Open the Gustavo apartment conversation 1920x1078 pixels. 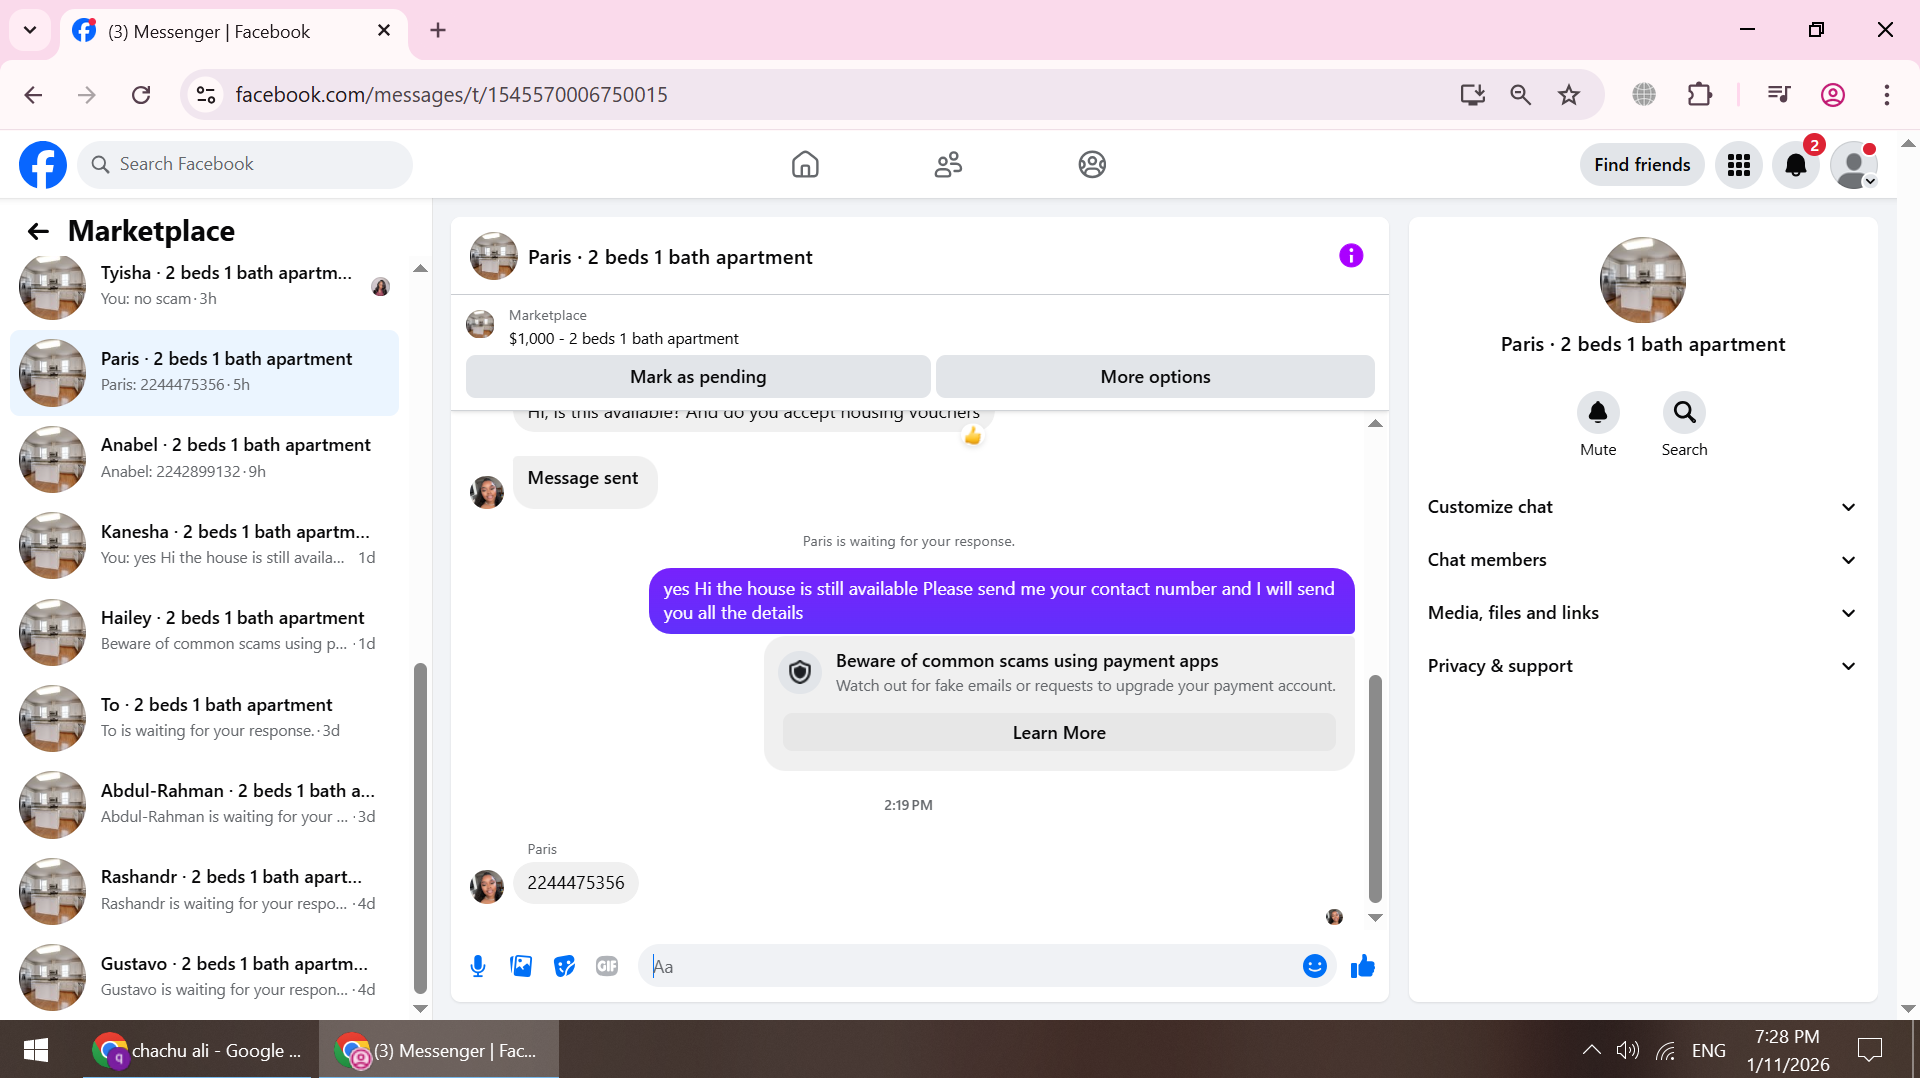tap(205, 978)
